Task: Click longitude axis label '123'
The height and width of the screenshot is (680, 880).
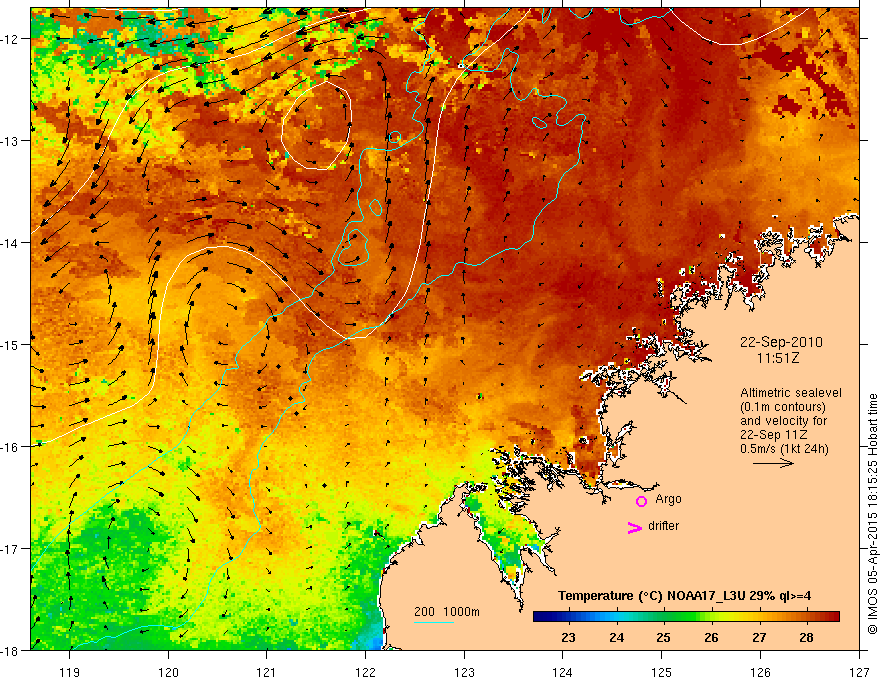Action: (x=464, y=672)
